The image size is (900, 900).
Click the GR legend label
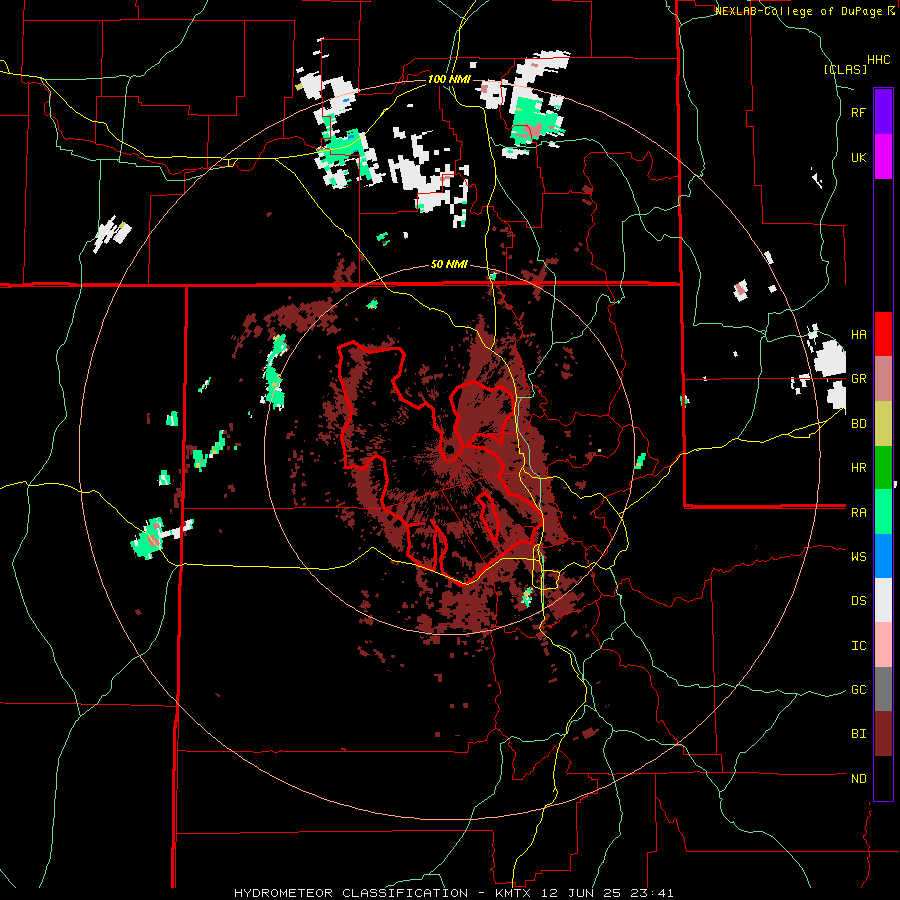tap(858, 379)
